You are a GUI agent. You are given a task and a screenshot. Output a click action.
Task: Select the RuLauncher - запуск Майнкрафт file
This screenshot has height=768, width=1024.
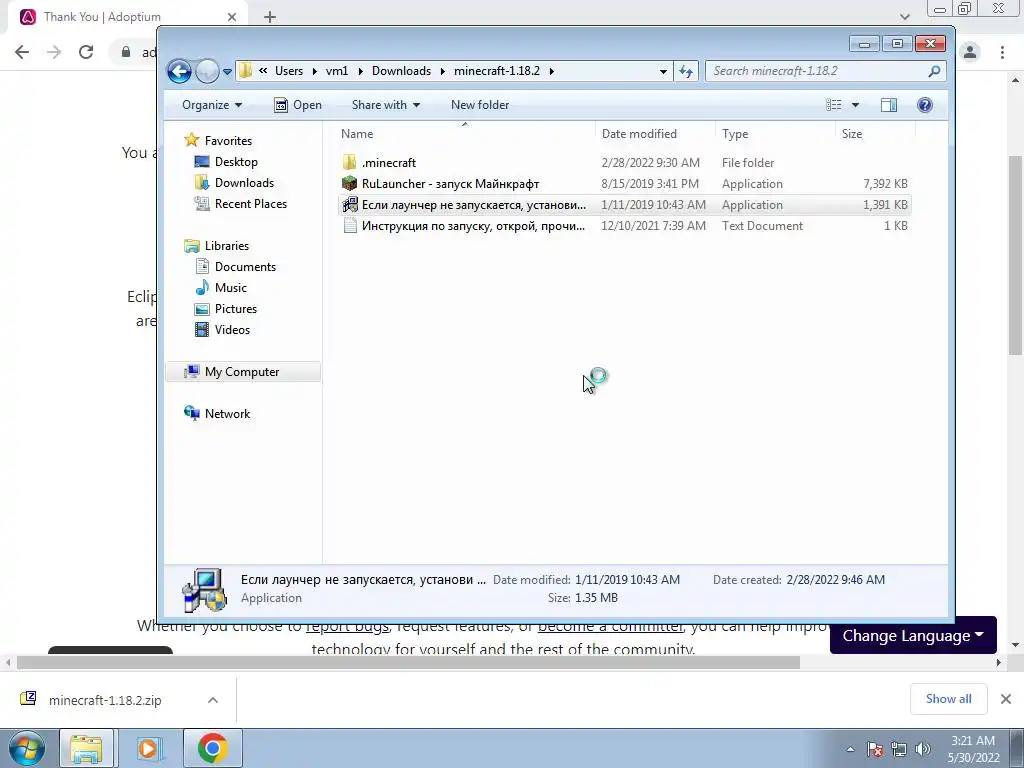tap(624, 184)
